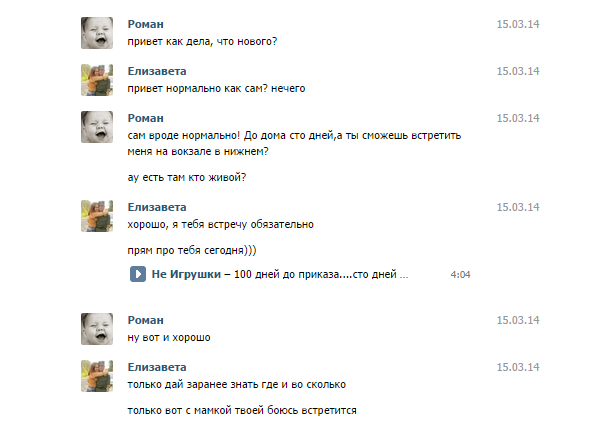The height and width of the screenshot is (431, 613).
Task: Open Роман's profile name in first message
Action: [x=145, y=24]
